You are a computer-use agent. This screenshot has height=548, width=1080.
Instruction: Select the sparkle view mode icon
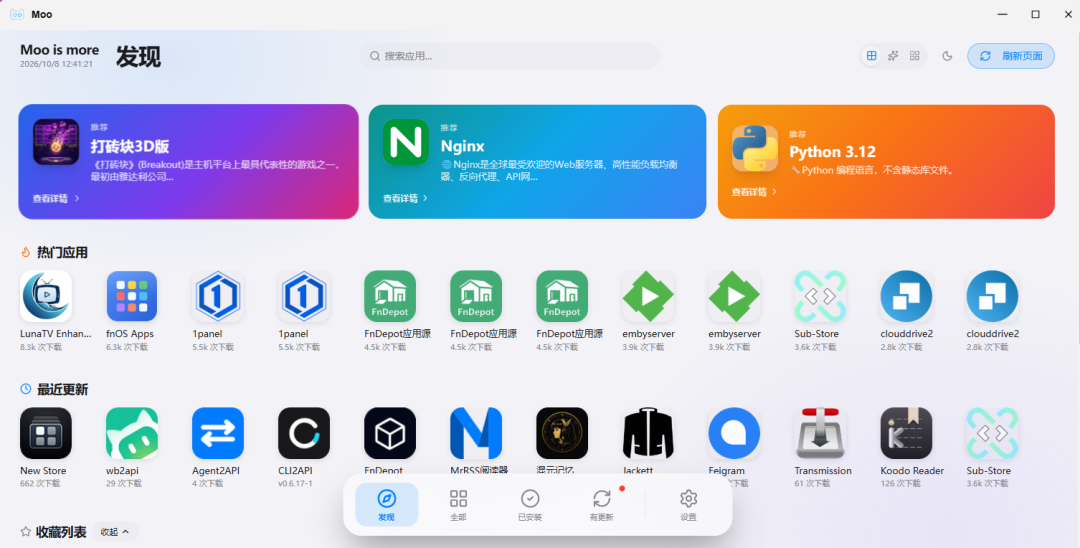click(893, 56)
